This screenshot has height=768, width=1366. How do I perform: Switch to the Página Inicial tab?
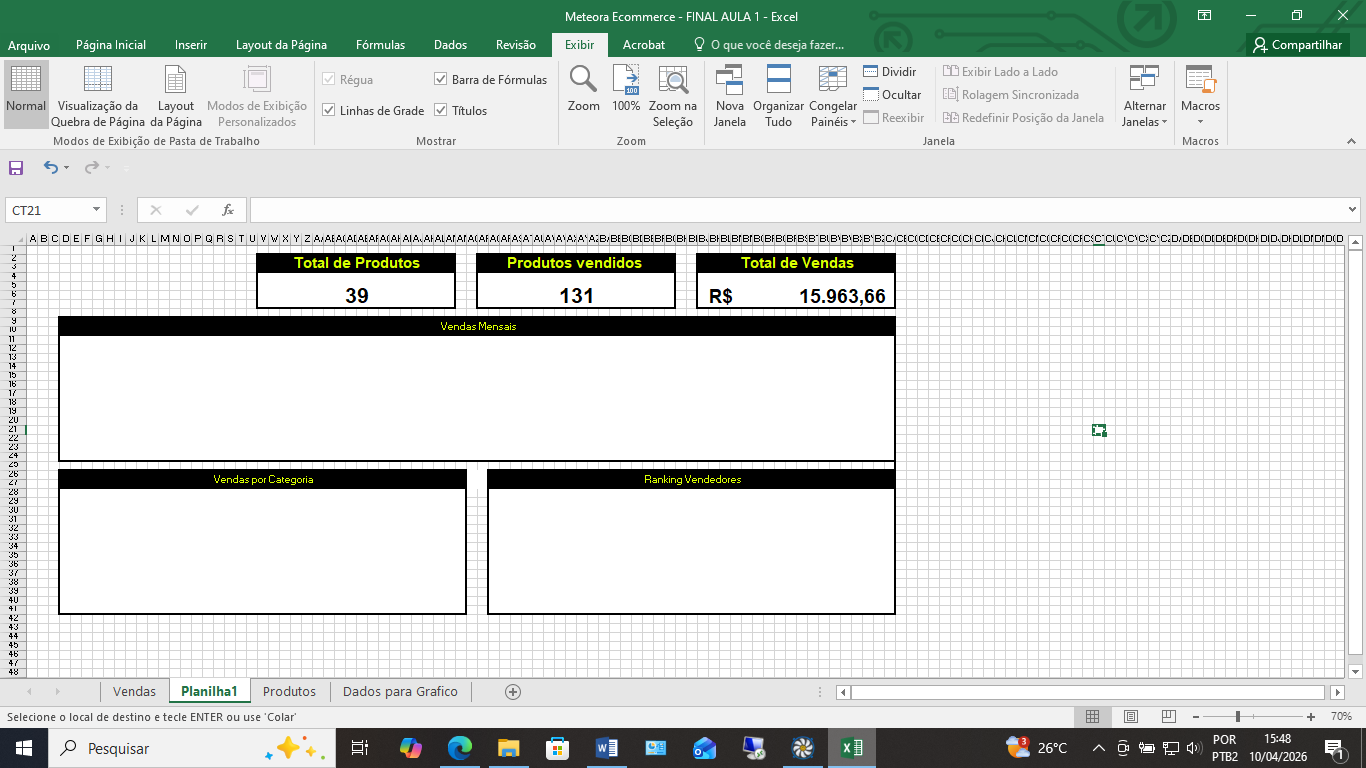pyautogui.click(x=111, y=45)
